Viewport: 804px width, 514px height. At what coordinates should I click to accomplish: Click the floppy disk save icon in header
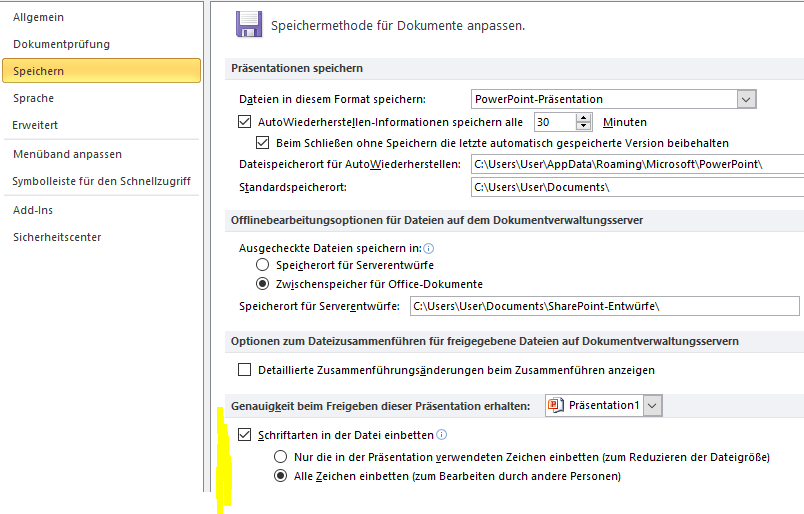coord(248,24)
